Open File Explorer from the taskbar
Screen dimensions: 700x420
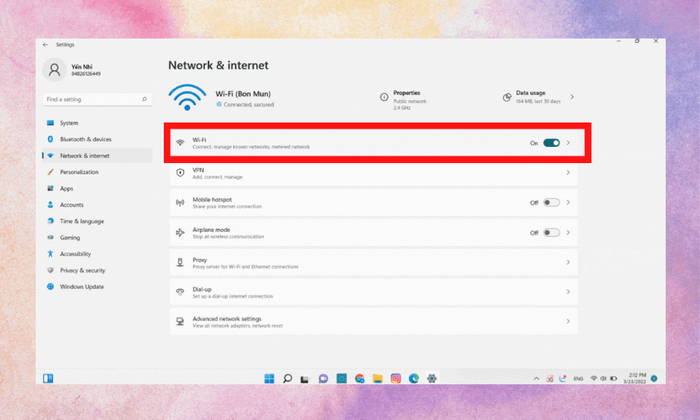tap(378, 378)
